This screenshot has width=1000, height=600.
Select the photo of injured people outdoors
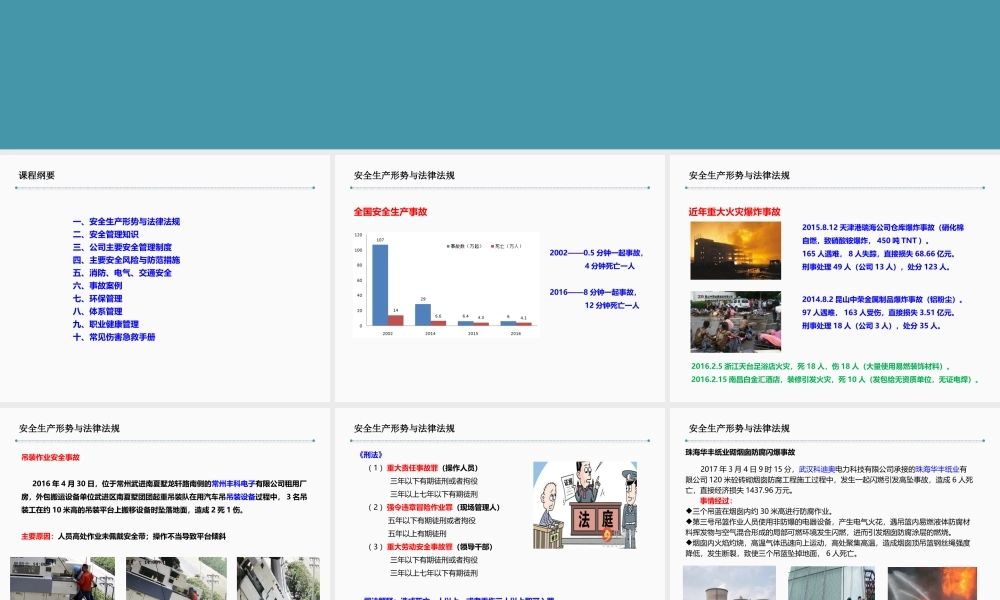[x=735, y=321]
